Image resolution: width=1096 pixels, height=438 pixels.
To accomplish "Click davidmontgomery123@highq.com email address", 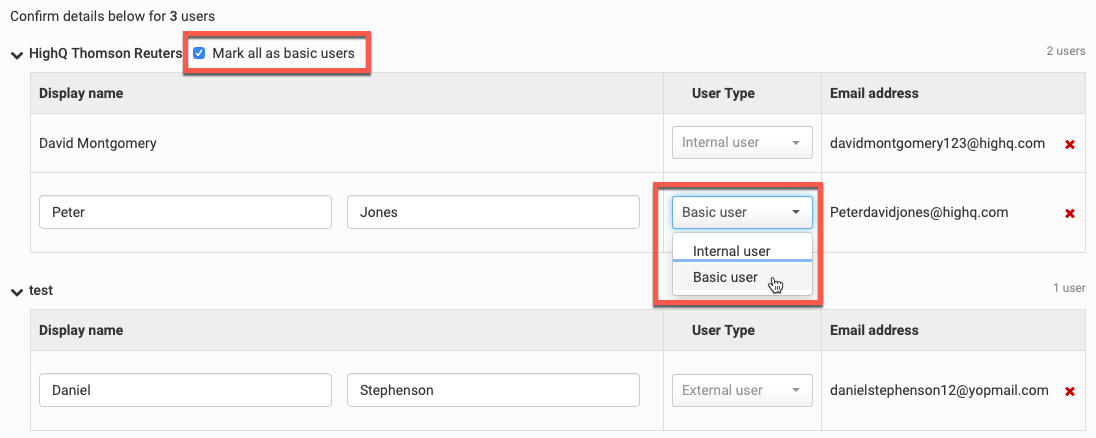I will point(937,143).
